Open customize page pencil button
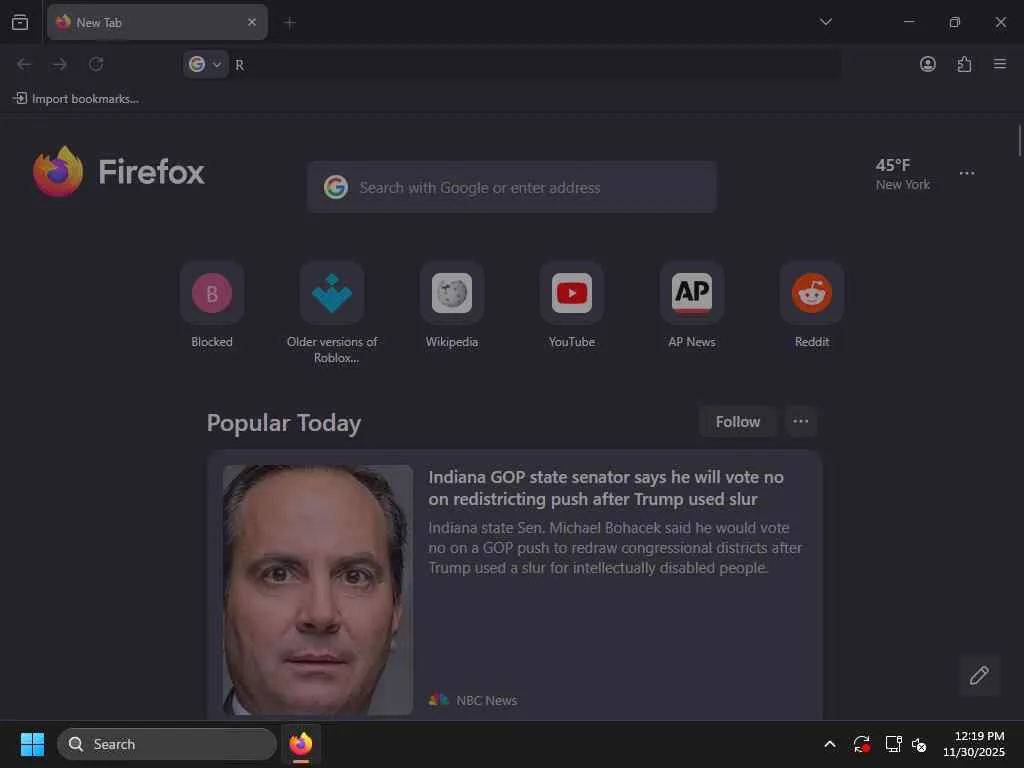1024x768 pixels. (979, 675)
